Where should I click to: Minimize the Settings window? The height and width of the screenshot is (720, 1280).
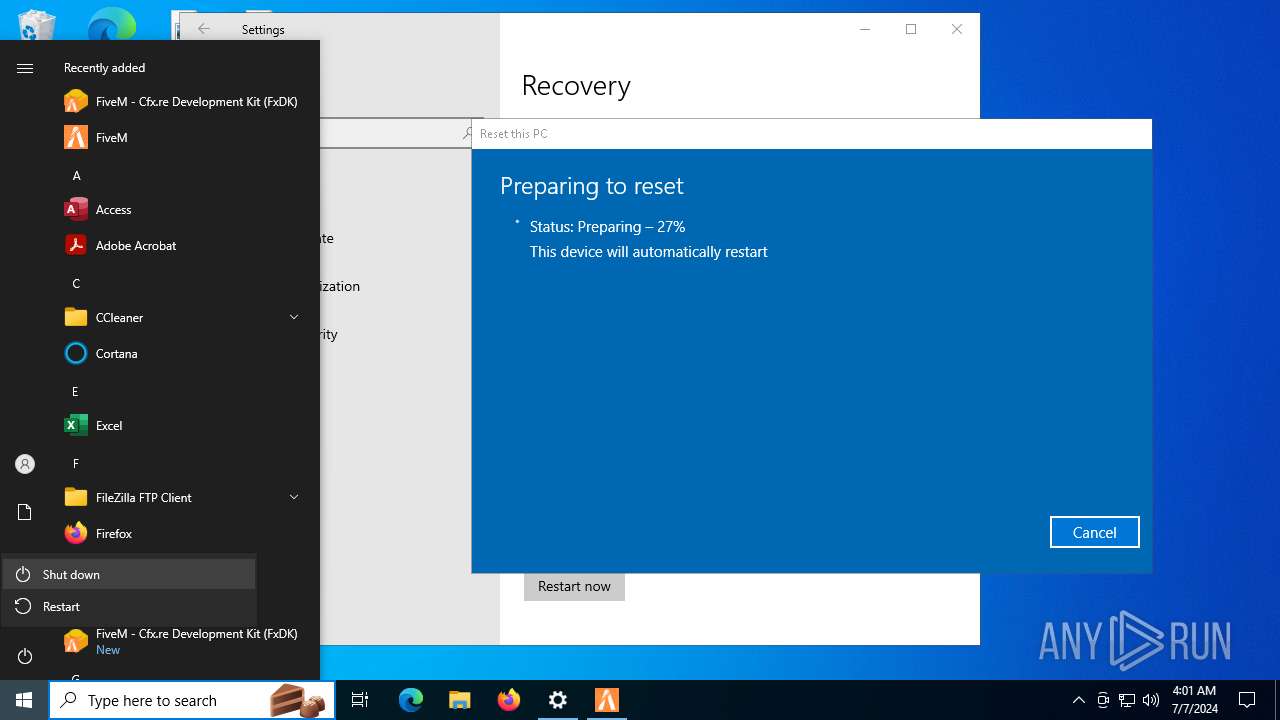865,29
